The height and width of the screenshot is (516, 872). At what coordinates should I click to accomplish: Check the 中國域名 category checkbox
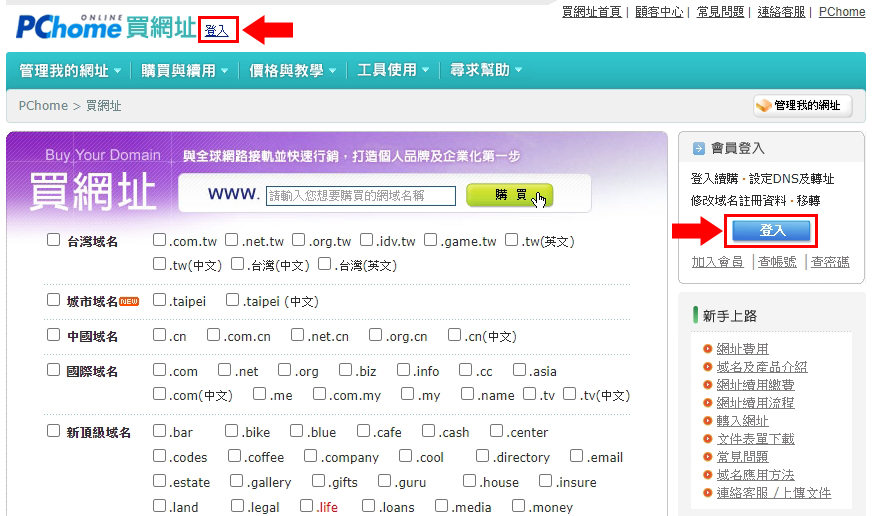click(x=53, y=335)
